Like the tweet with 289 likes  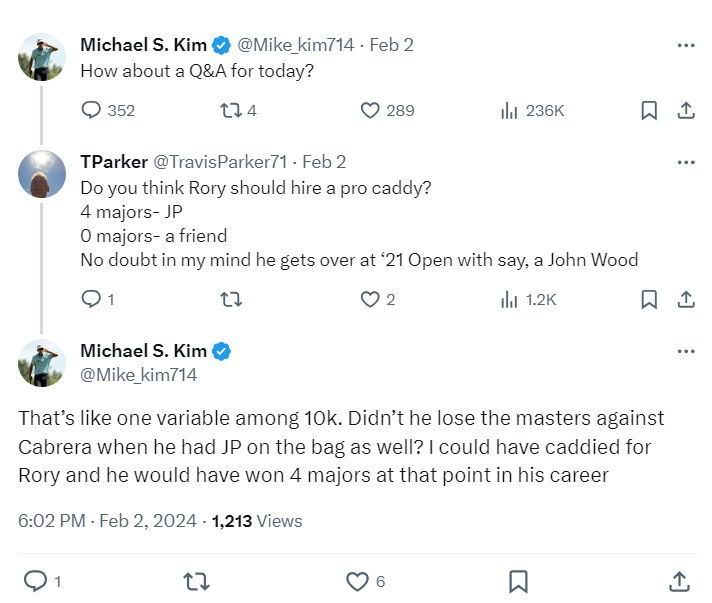(370, 110)
